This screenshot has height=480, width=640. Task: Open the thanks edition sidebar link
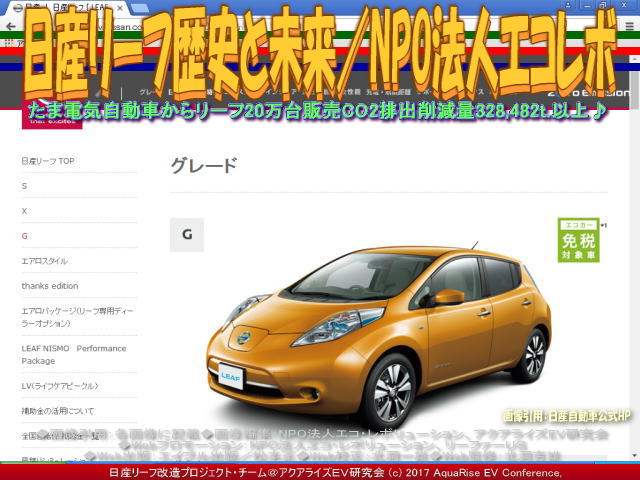50,286
